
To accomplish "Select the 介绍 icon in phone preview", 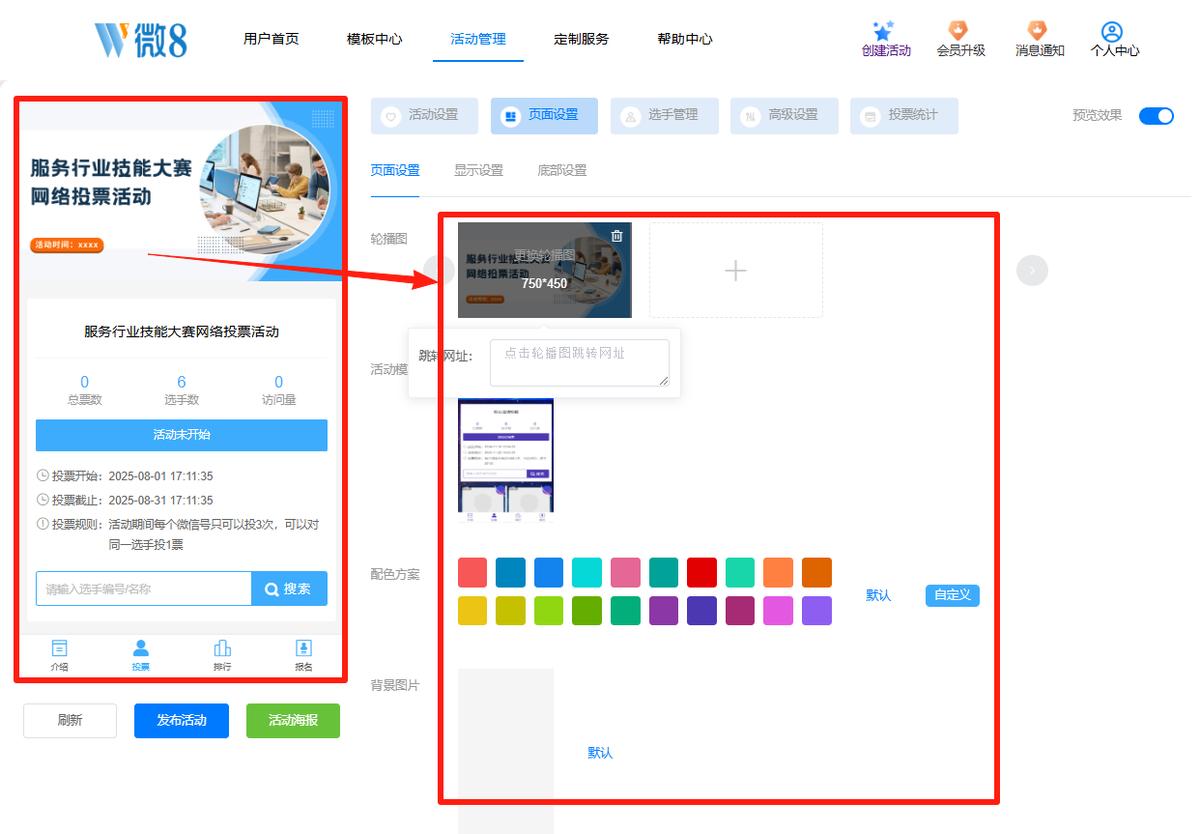I will [x=60, y=648].
